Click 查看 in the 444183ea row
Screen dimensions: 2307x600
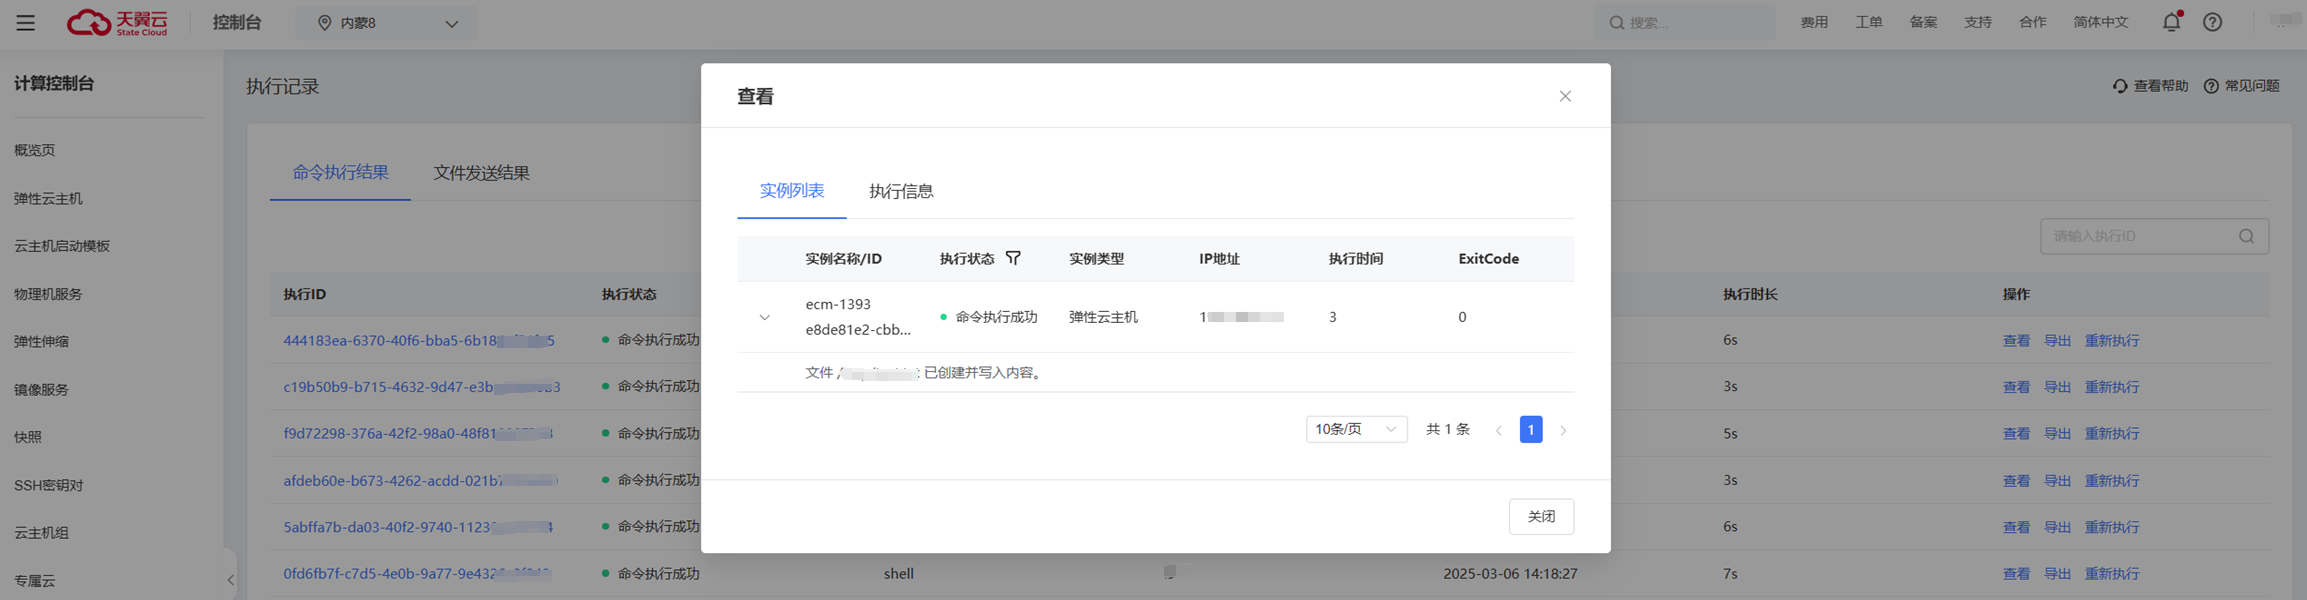[2016, 341]
